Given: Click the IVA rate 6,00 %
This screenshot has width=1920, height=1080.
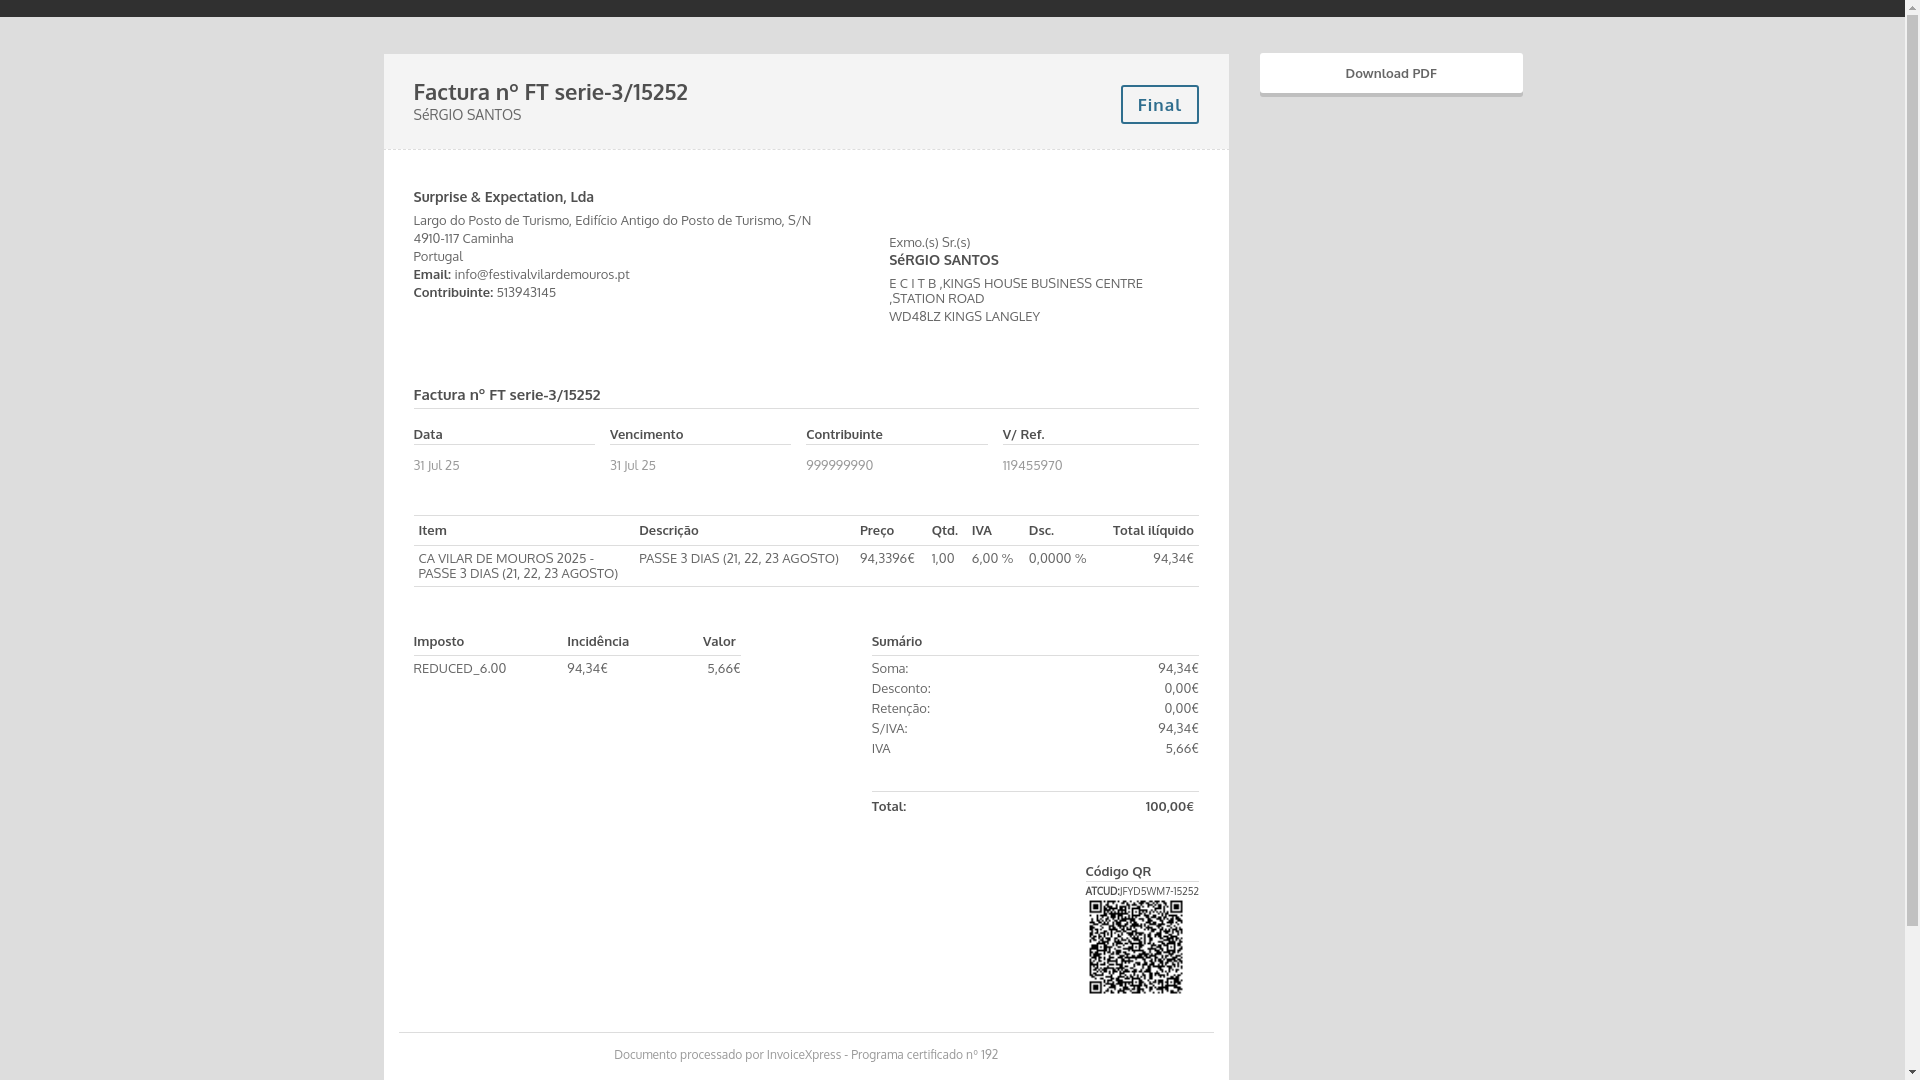Looking at the screenshot, I should 992,559.
